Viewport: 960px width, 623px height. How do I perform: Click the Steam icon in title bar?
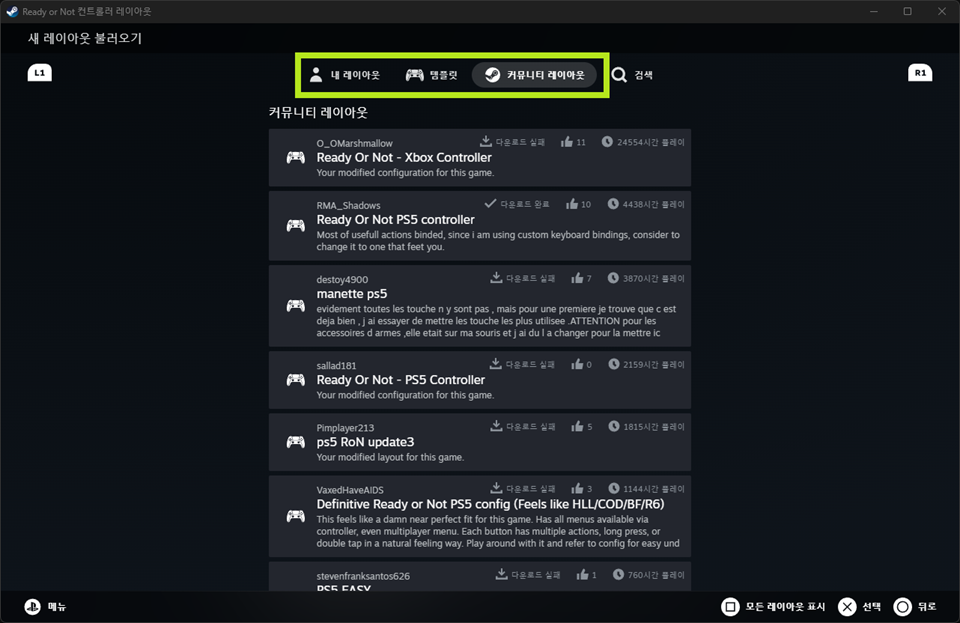click(x=12, y=12)
